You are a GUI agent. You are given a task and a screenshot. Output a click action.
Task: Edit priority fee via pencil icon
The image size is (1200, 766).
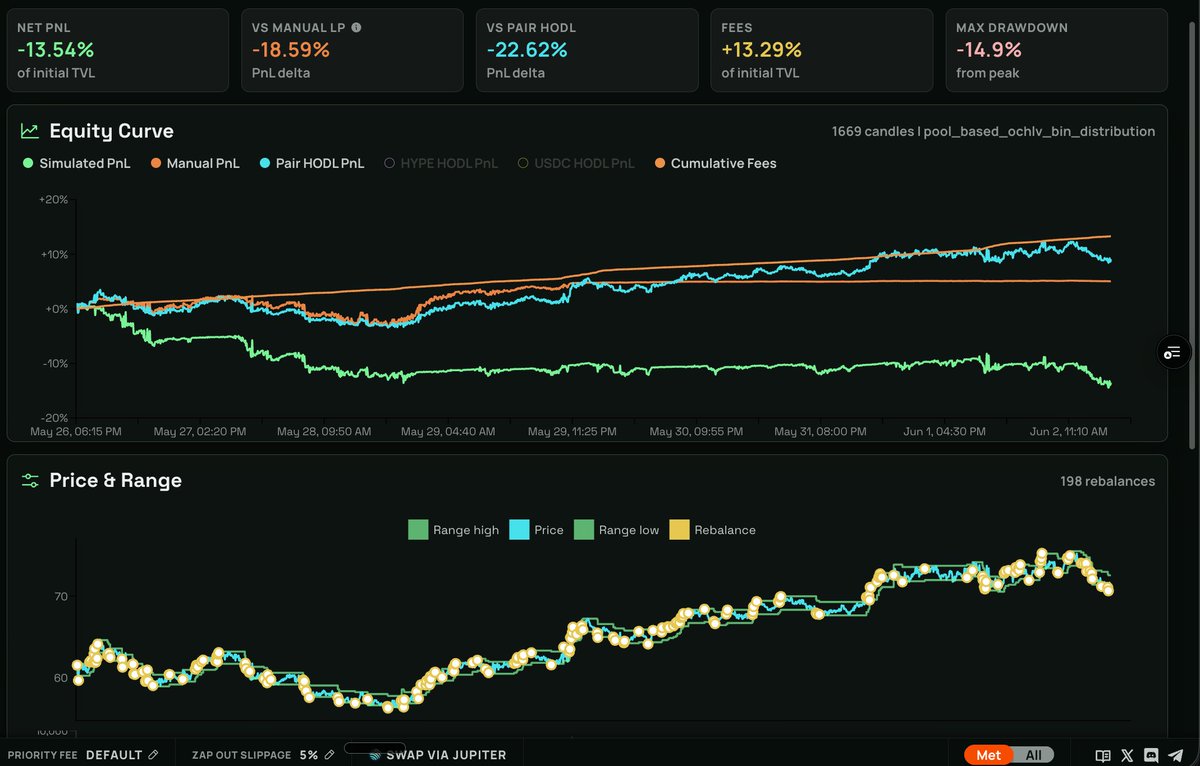153,755
